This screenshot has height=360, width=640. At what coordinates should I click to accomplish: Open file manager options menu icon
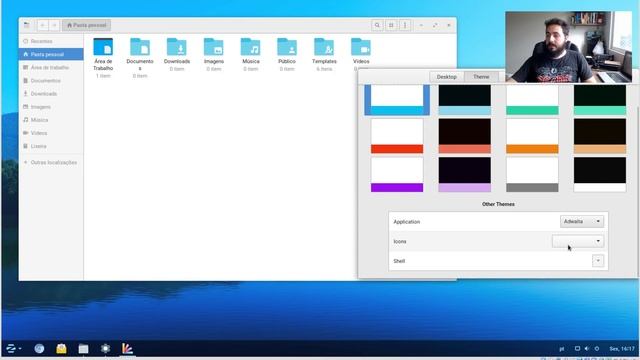point(405,25)
